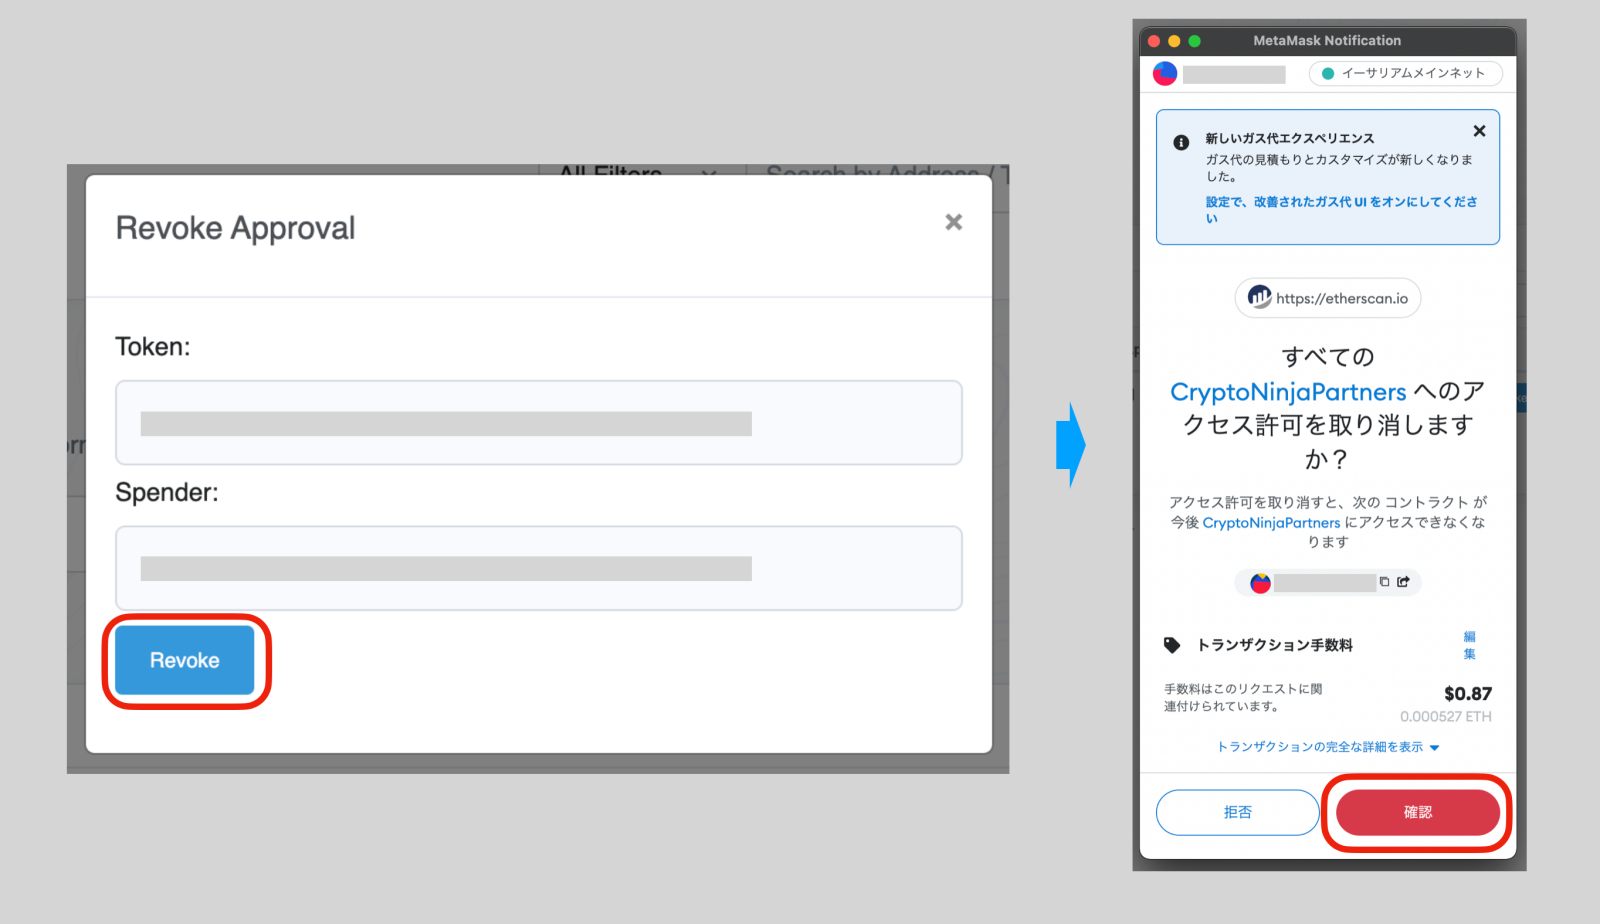Click the external share icon next to address

(x=1402, y=582)
